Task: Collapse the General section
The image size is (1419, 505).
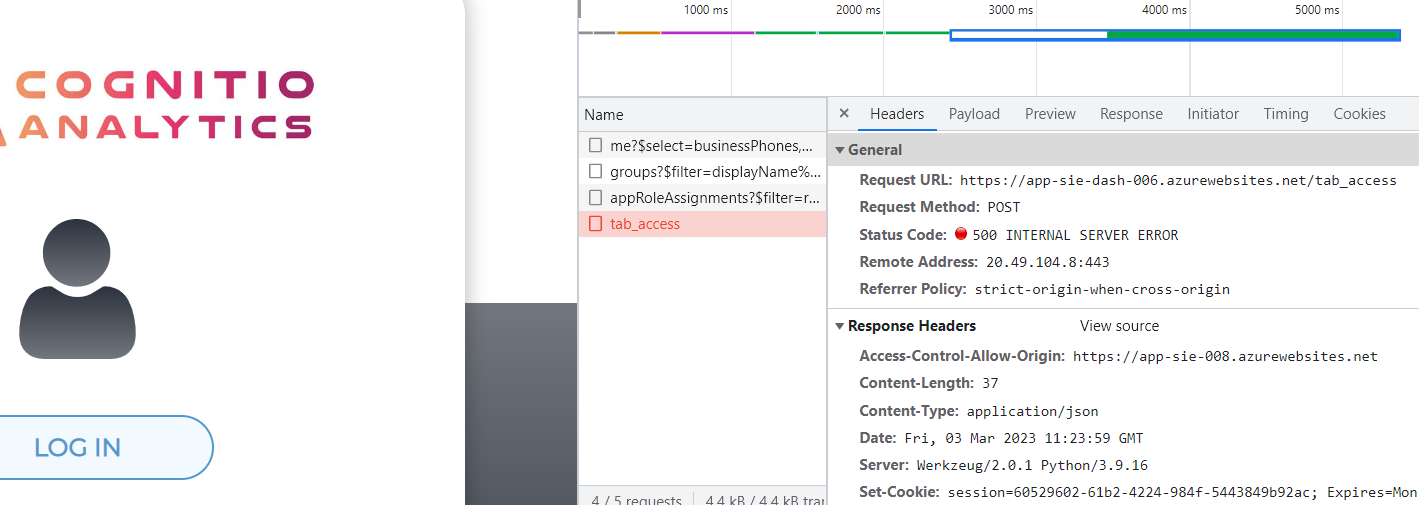Action: click(x=840, y=150)
